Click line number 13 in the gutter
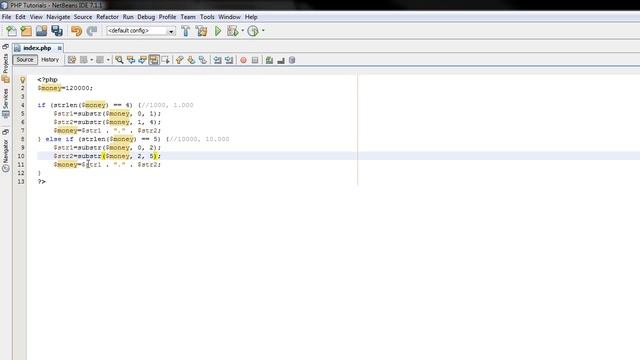The width and height of the screenshot is (640, 360). coord(21,182)
